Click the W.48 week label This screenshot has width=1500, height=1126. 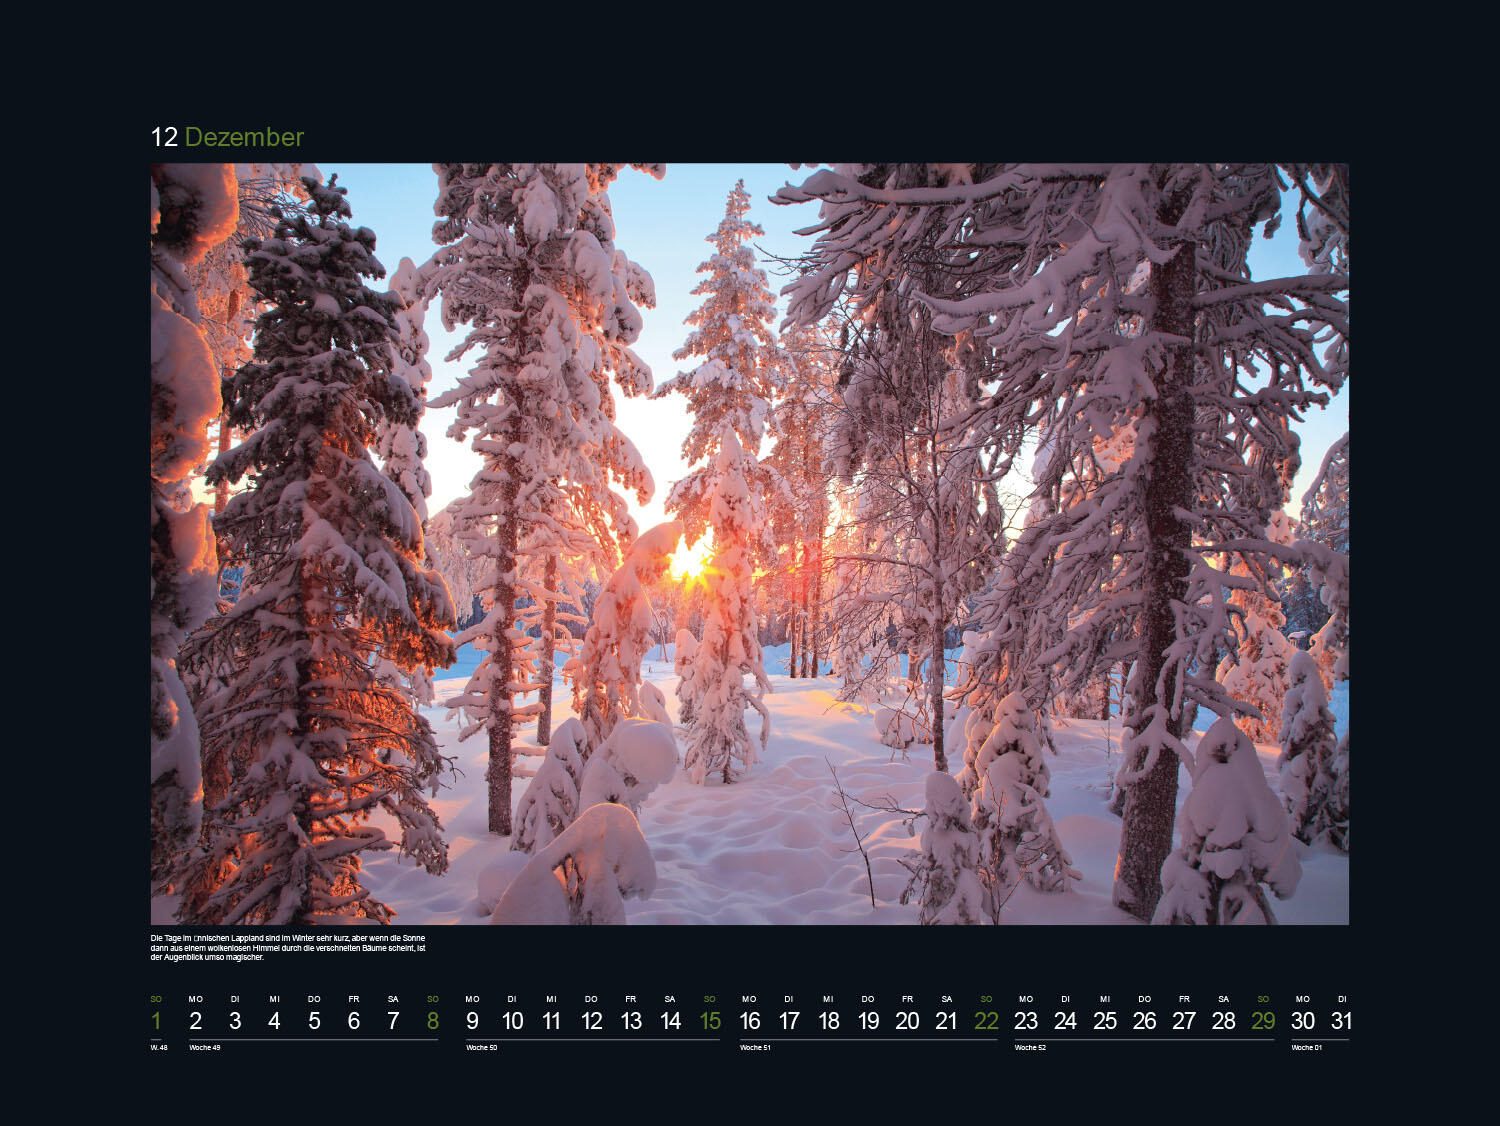point(159,1048)
